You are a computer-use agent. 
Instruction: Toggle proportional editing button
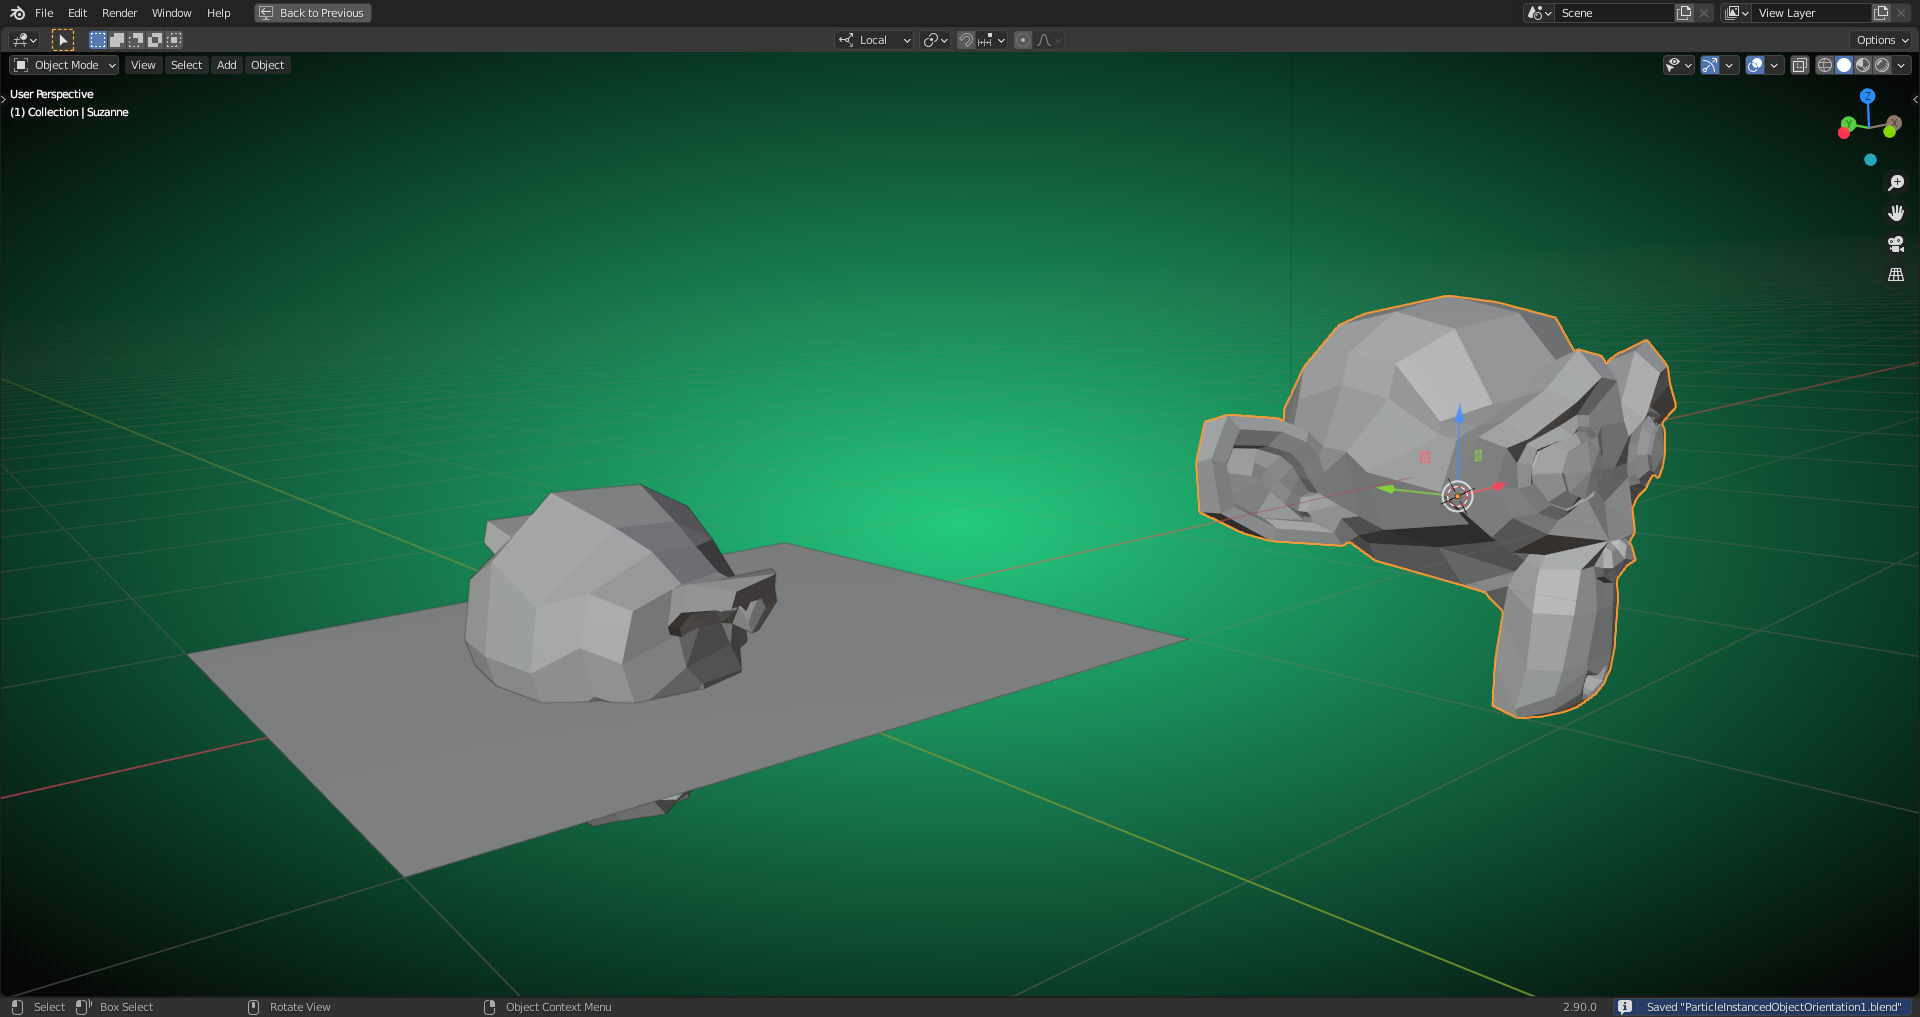coord(1023,40)
